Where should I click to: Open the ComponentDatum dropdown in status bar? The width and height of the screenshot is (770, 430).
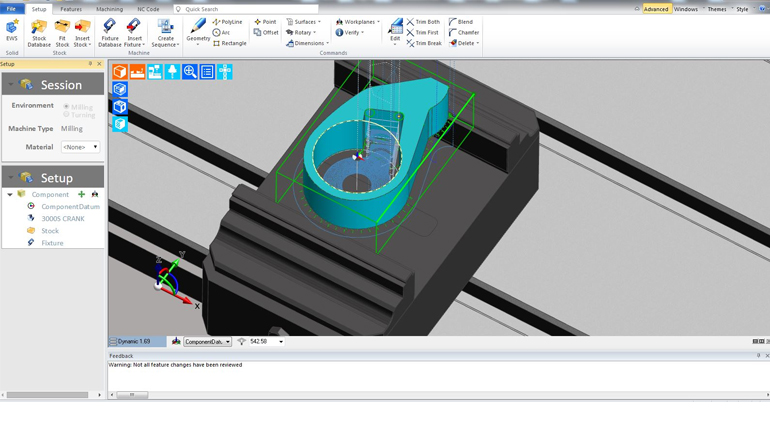(x=208, y=342)
